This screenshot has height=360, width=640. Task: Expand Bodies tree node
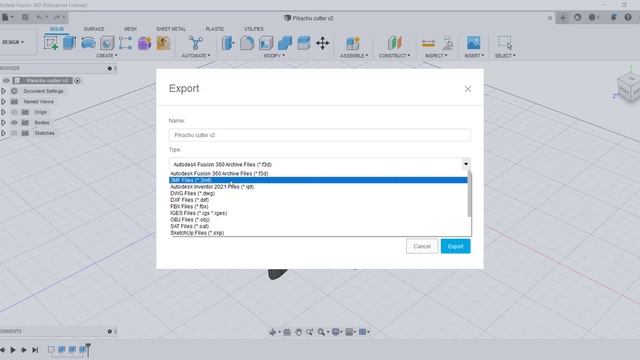(3, 122)
